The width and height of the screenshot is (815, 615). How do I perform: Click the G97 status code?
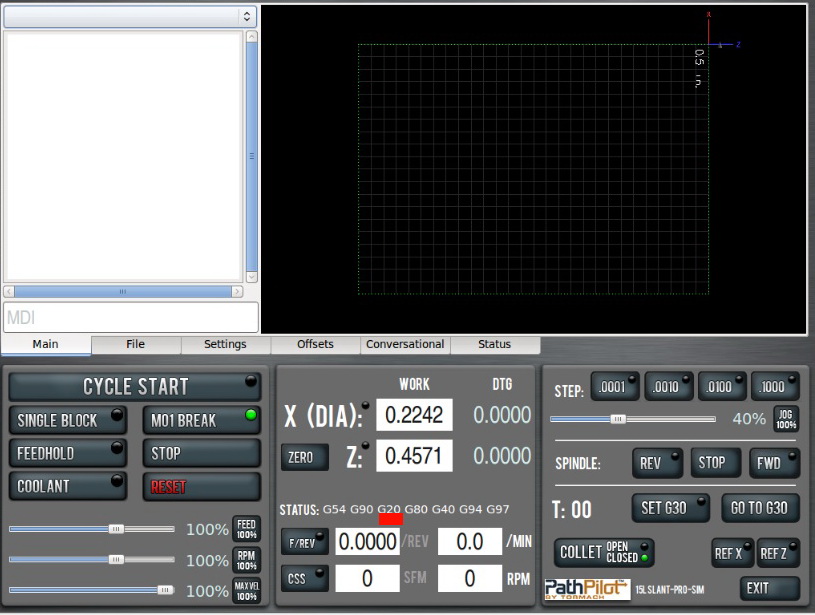pyautogui.click(x=497, y=509)
